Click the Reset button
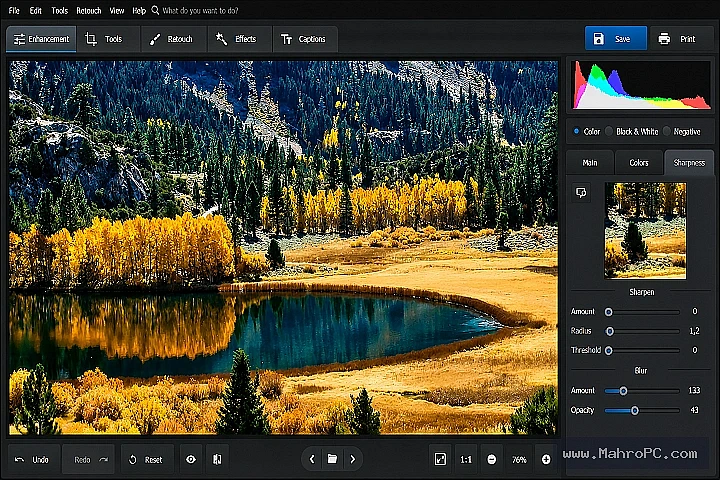Viewport: 720px width, 480px height. pyautogui.click(x=147, y=459)
